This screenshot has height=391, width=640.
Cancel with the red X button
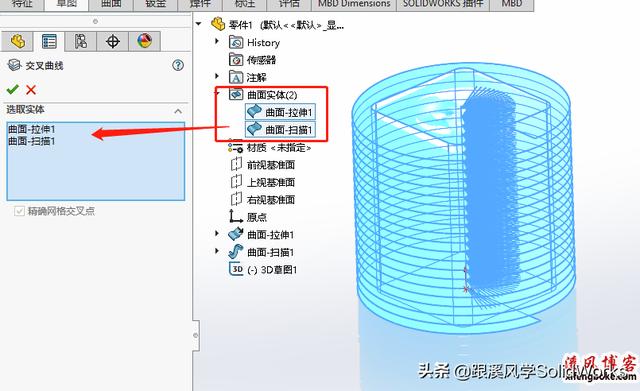31,89
